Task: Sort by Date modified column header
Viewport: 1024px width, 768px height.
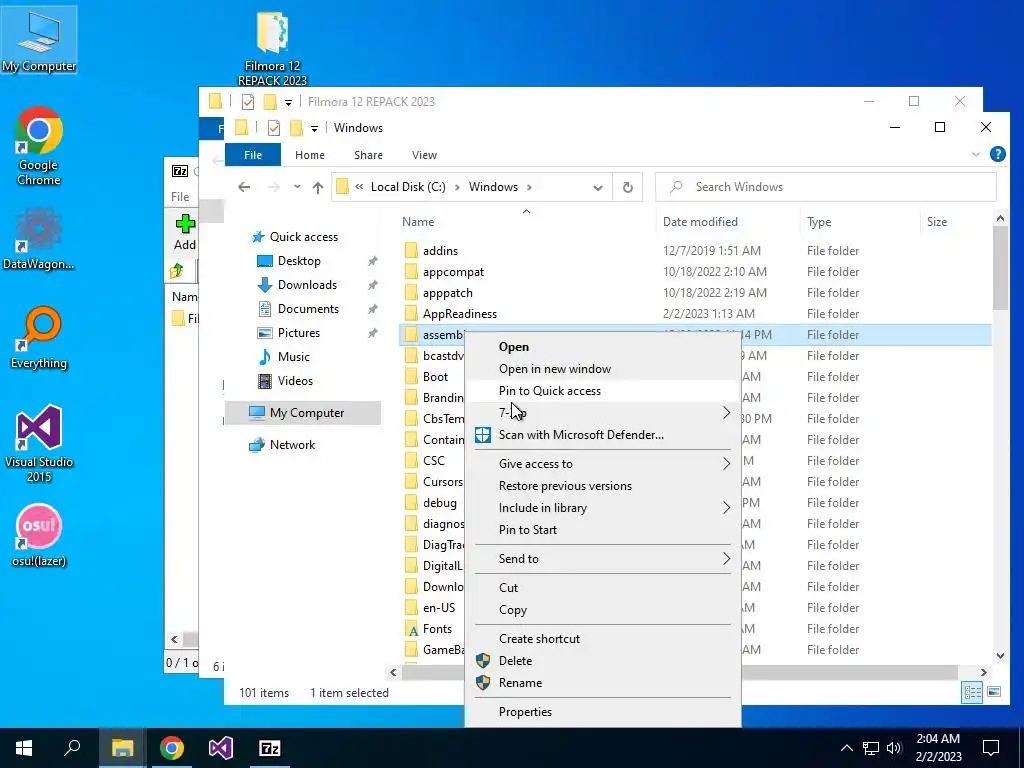Action: [x=700, y=222]
